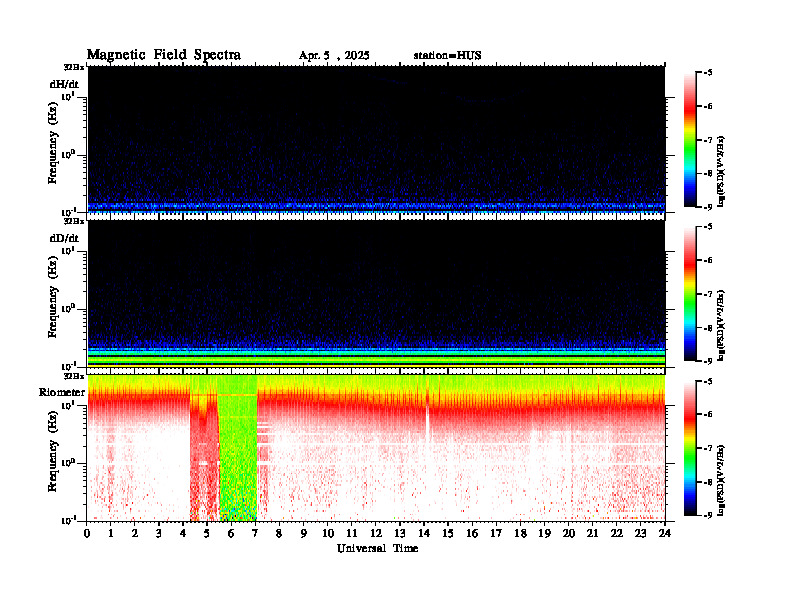Click the log PSD units label beside the dD/dt colorbar
This screenshot has height=612, width=792.
point(721,325)
